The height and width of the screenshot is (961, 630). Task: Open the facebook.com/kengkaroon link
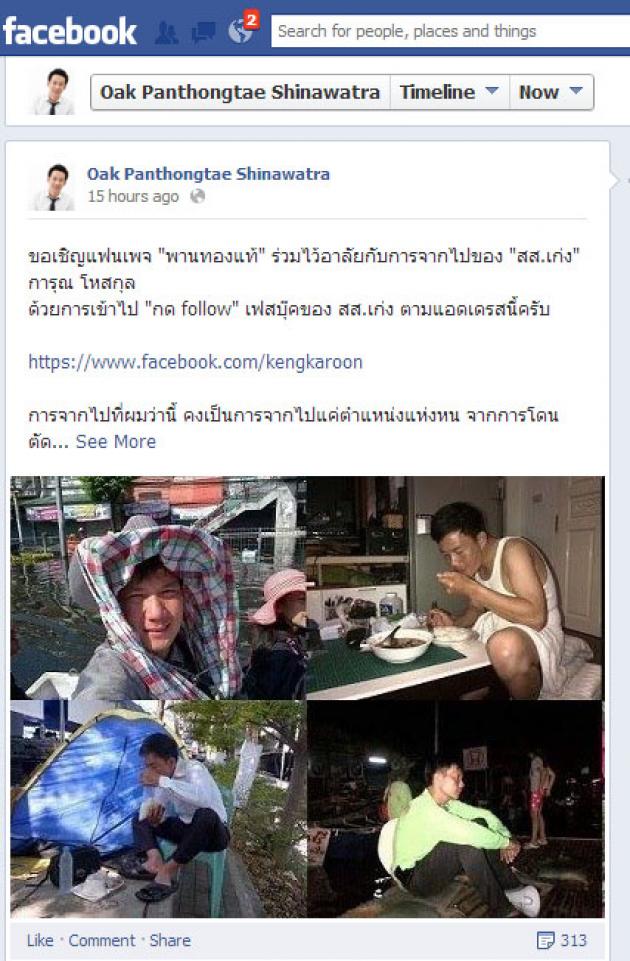click(x=195, y=362)
